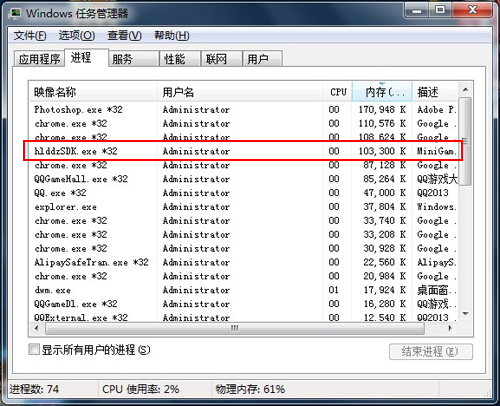Click the 22,560 K memory value

click(x=384, y=262)
